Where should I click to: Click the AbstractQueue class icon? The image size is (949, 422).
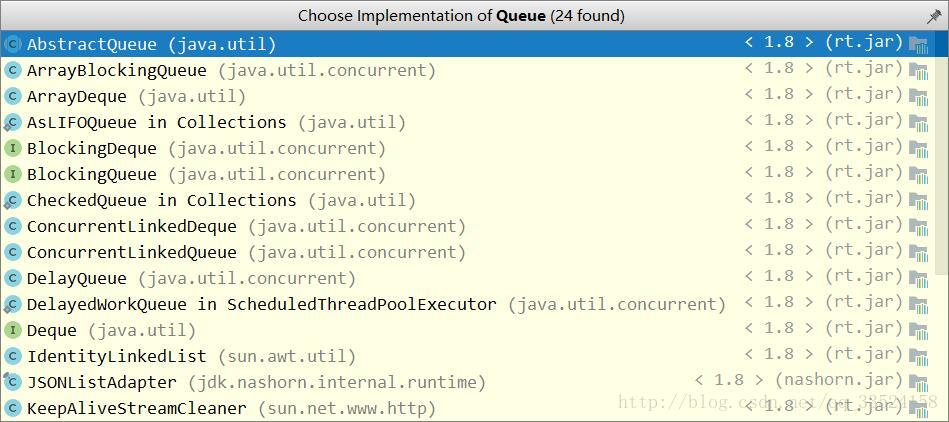click(x=12, y=44)
